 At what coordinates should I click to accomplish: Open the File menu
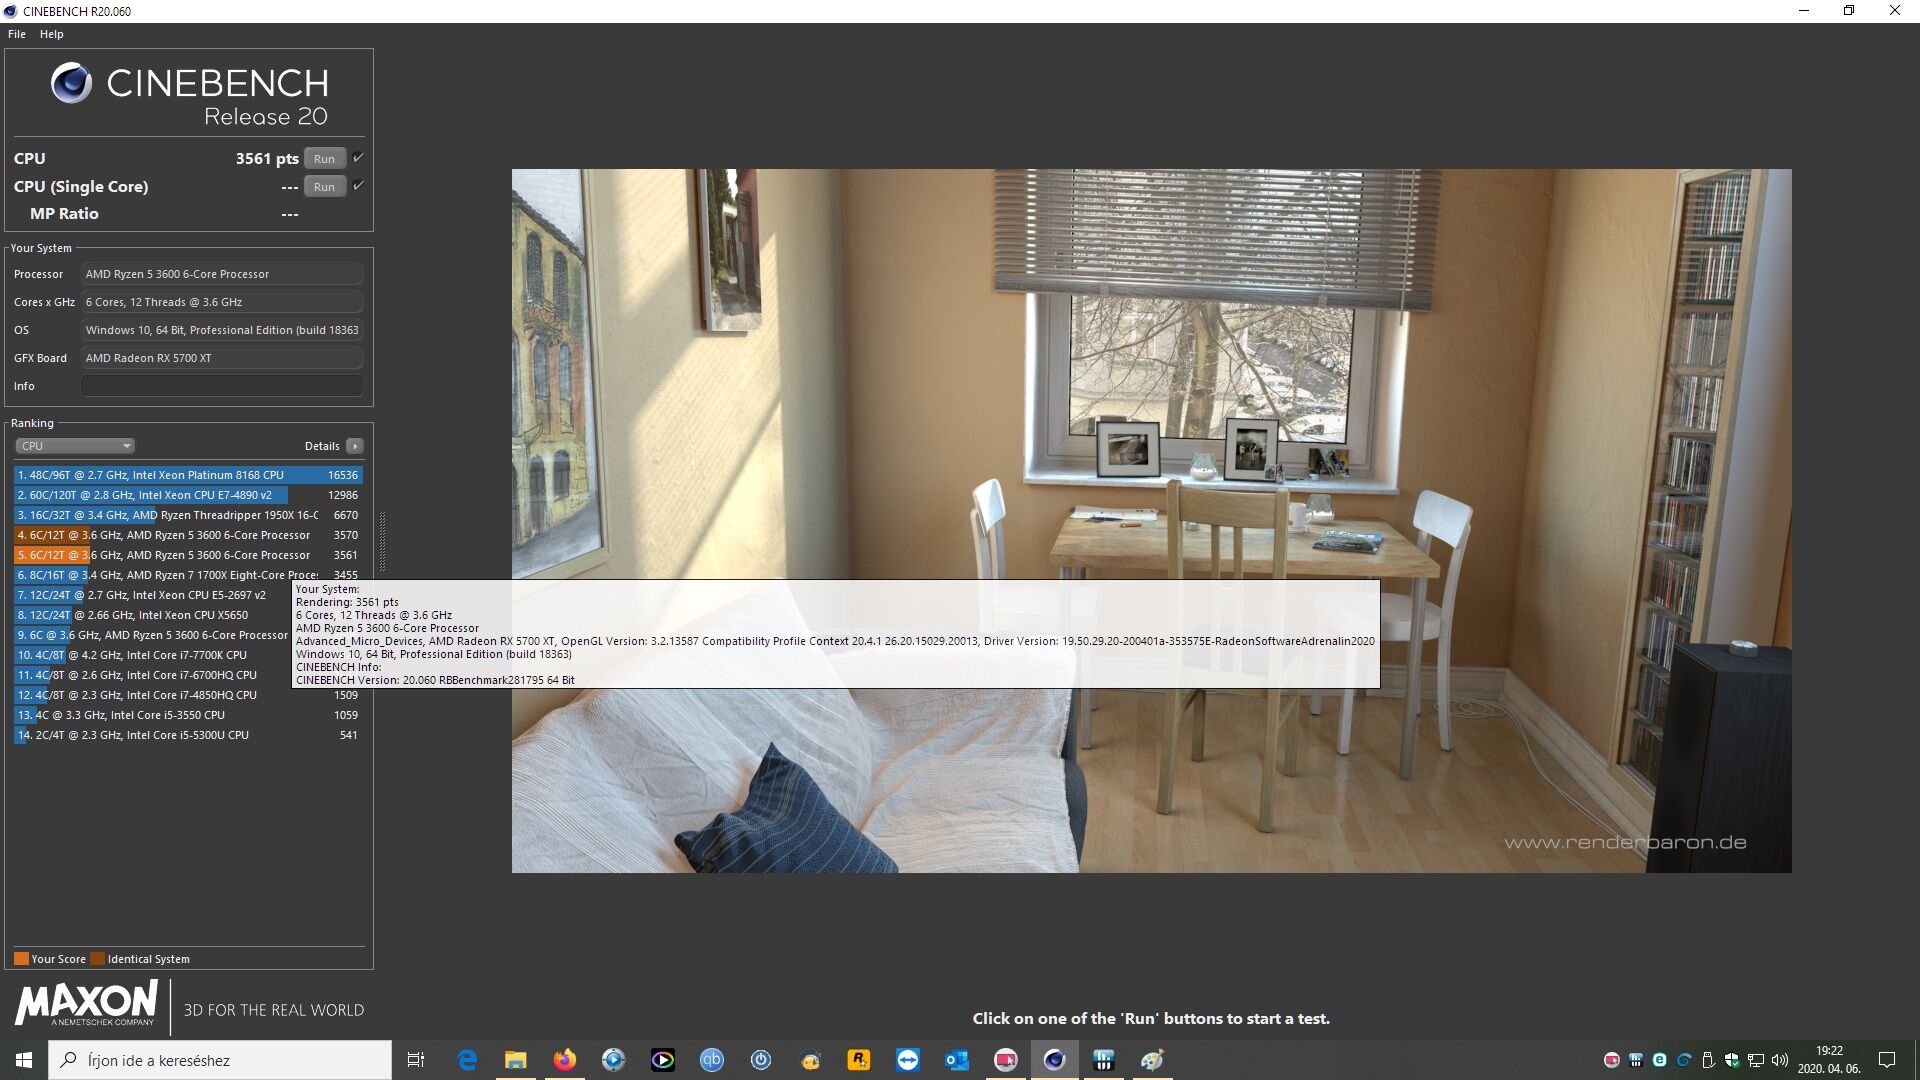coord(17,34)
